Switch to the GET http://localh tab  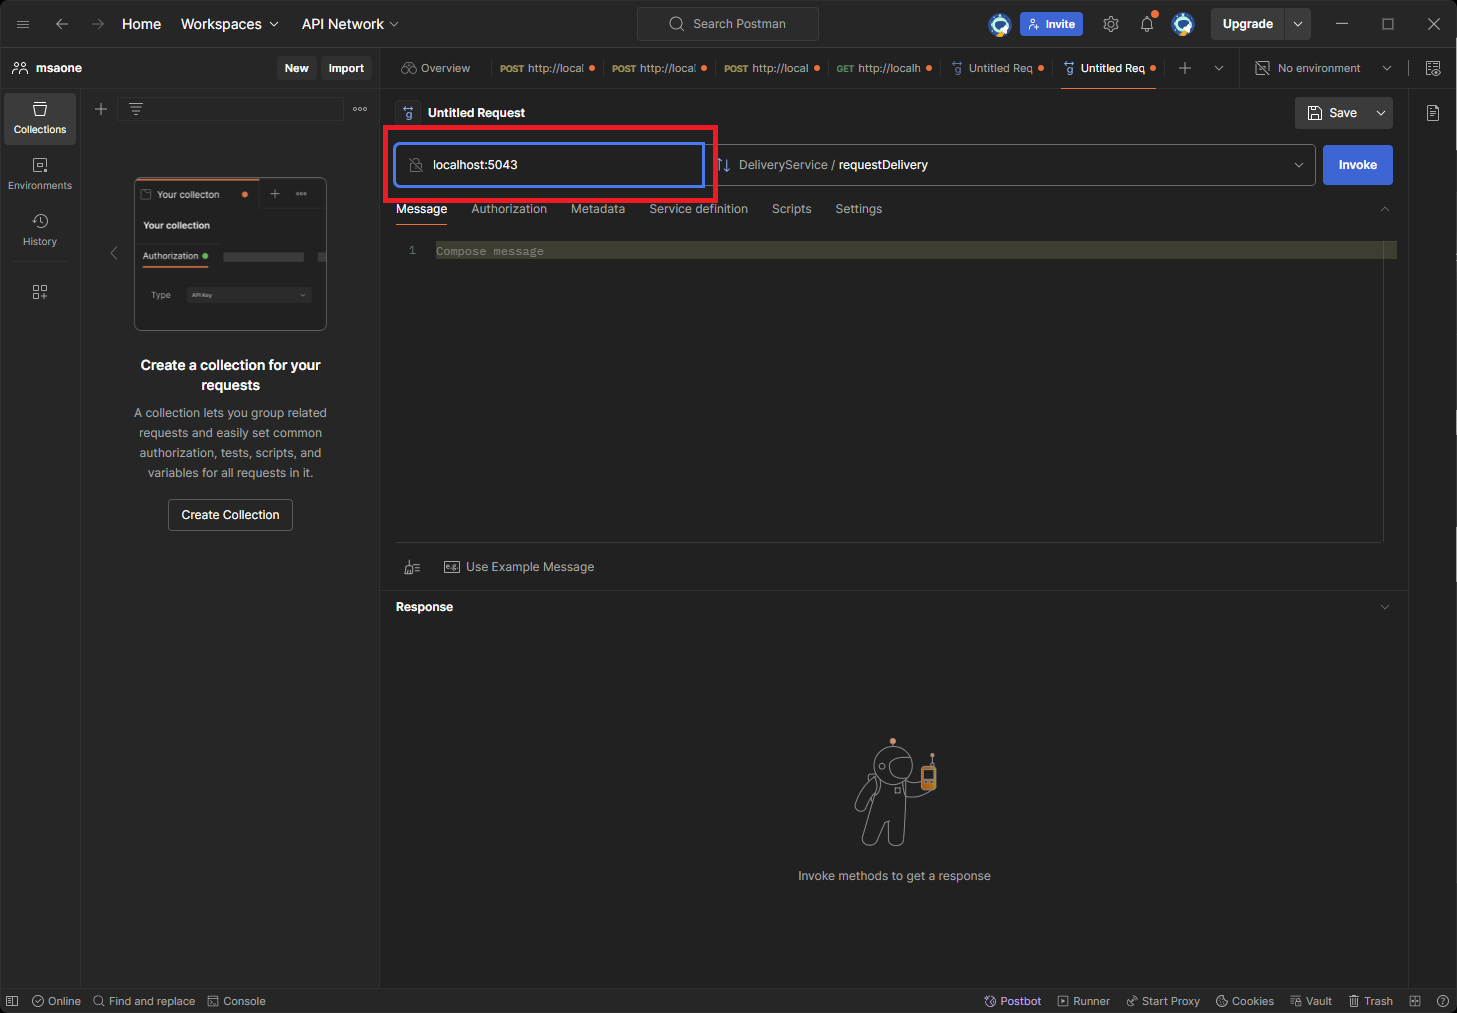coord(884,68)
